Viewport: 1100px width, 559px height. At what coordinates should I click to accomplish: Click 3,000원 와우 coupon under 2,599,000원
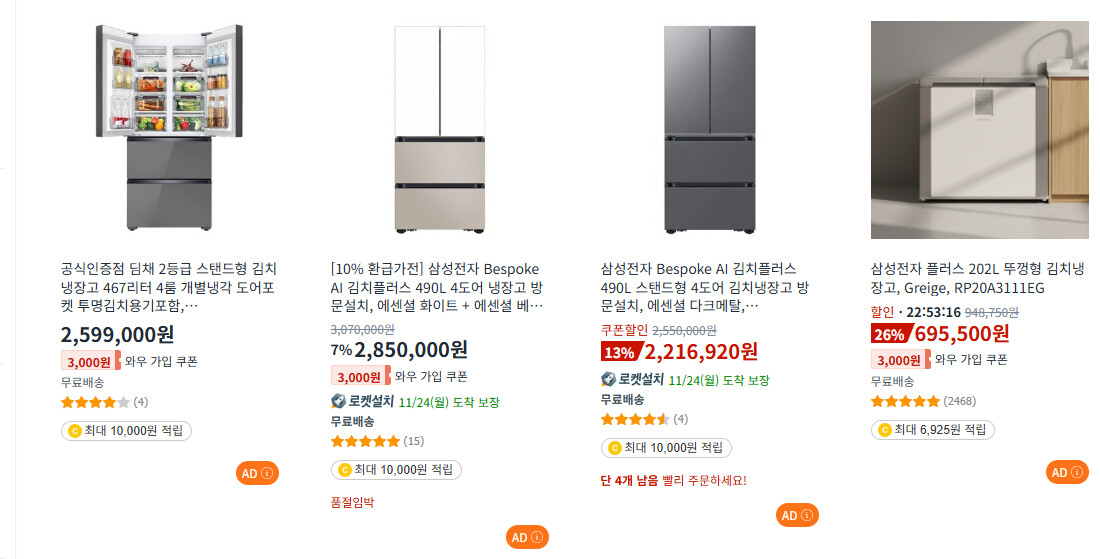(88, 361)
